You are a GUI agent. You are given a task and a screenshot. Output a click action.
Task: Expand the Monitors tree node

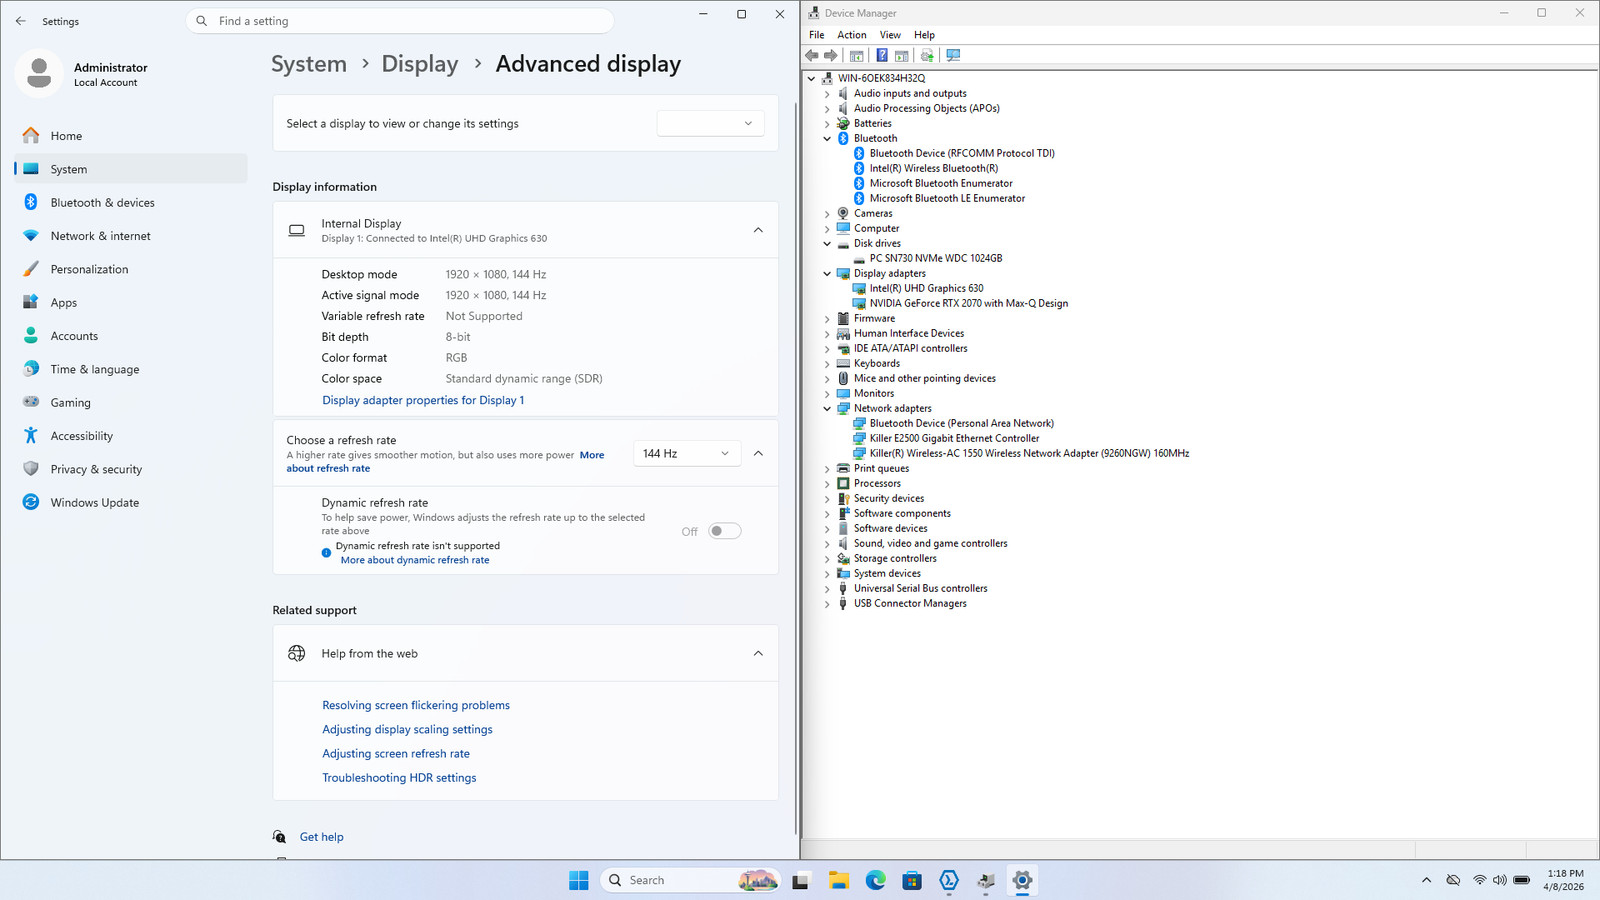(x=827, y=394)
